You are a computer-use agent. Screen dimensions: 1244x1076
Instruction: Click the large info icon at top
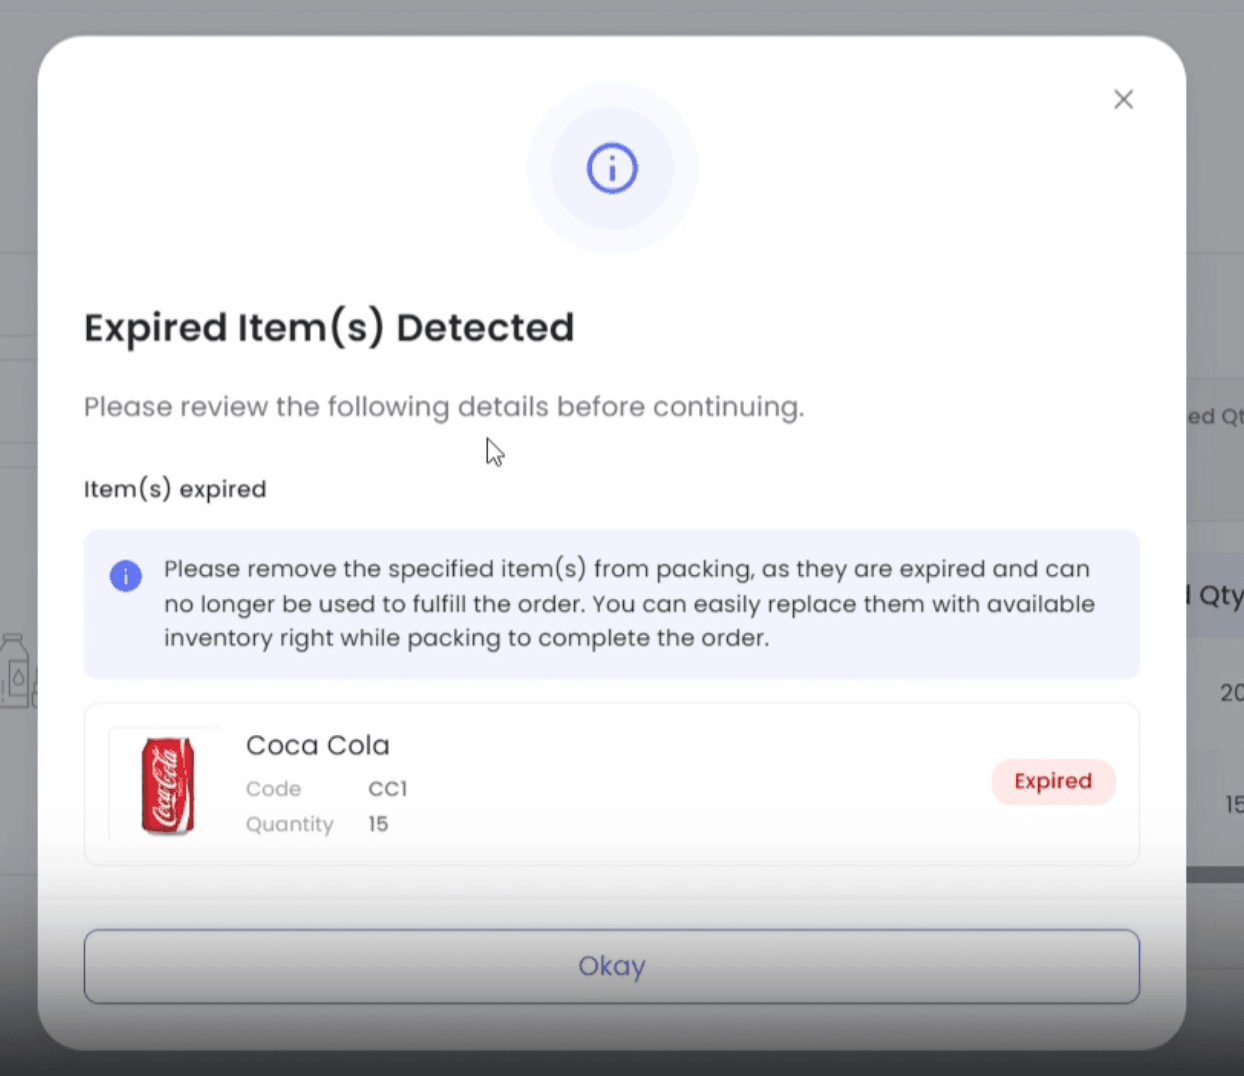(611, 168)
